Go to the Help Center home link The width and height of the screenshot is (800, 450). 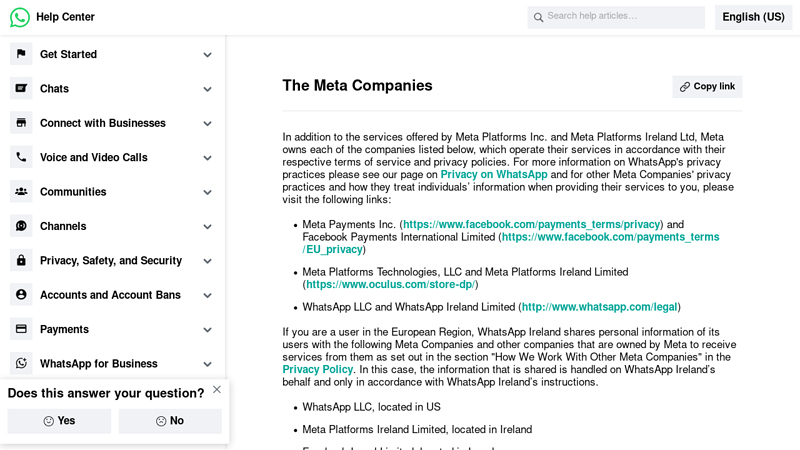65,17
